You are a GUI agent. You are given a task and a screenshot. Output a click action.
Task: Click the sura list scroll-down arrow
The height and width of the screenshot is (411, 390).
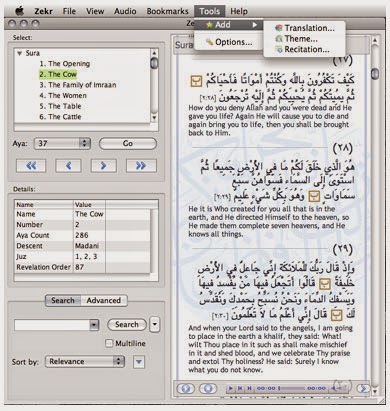[154, 118]
